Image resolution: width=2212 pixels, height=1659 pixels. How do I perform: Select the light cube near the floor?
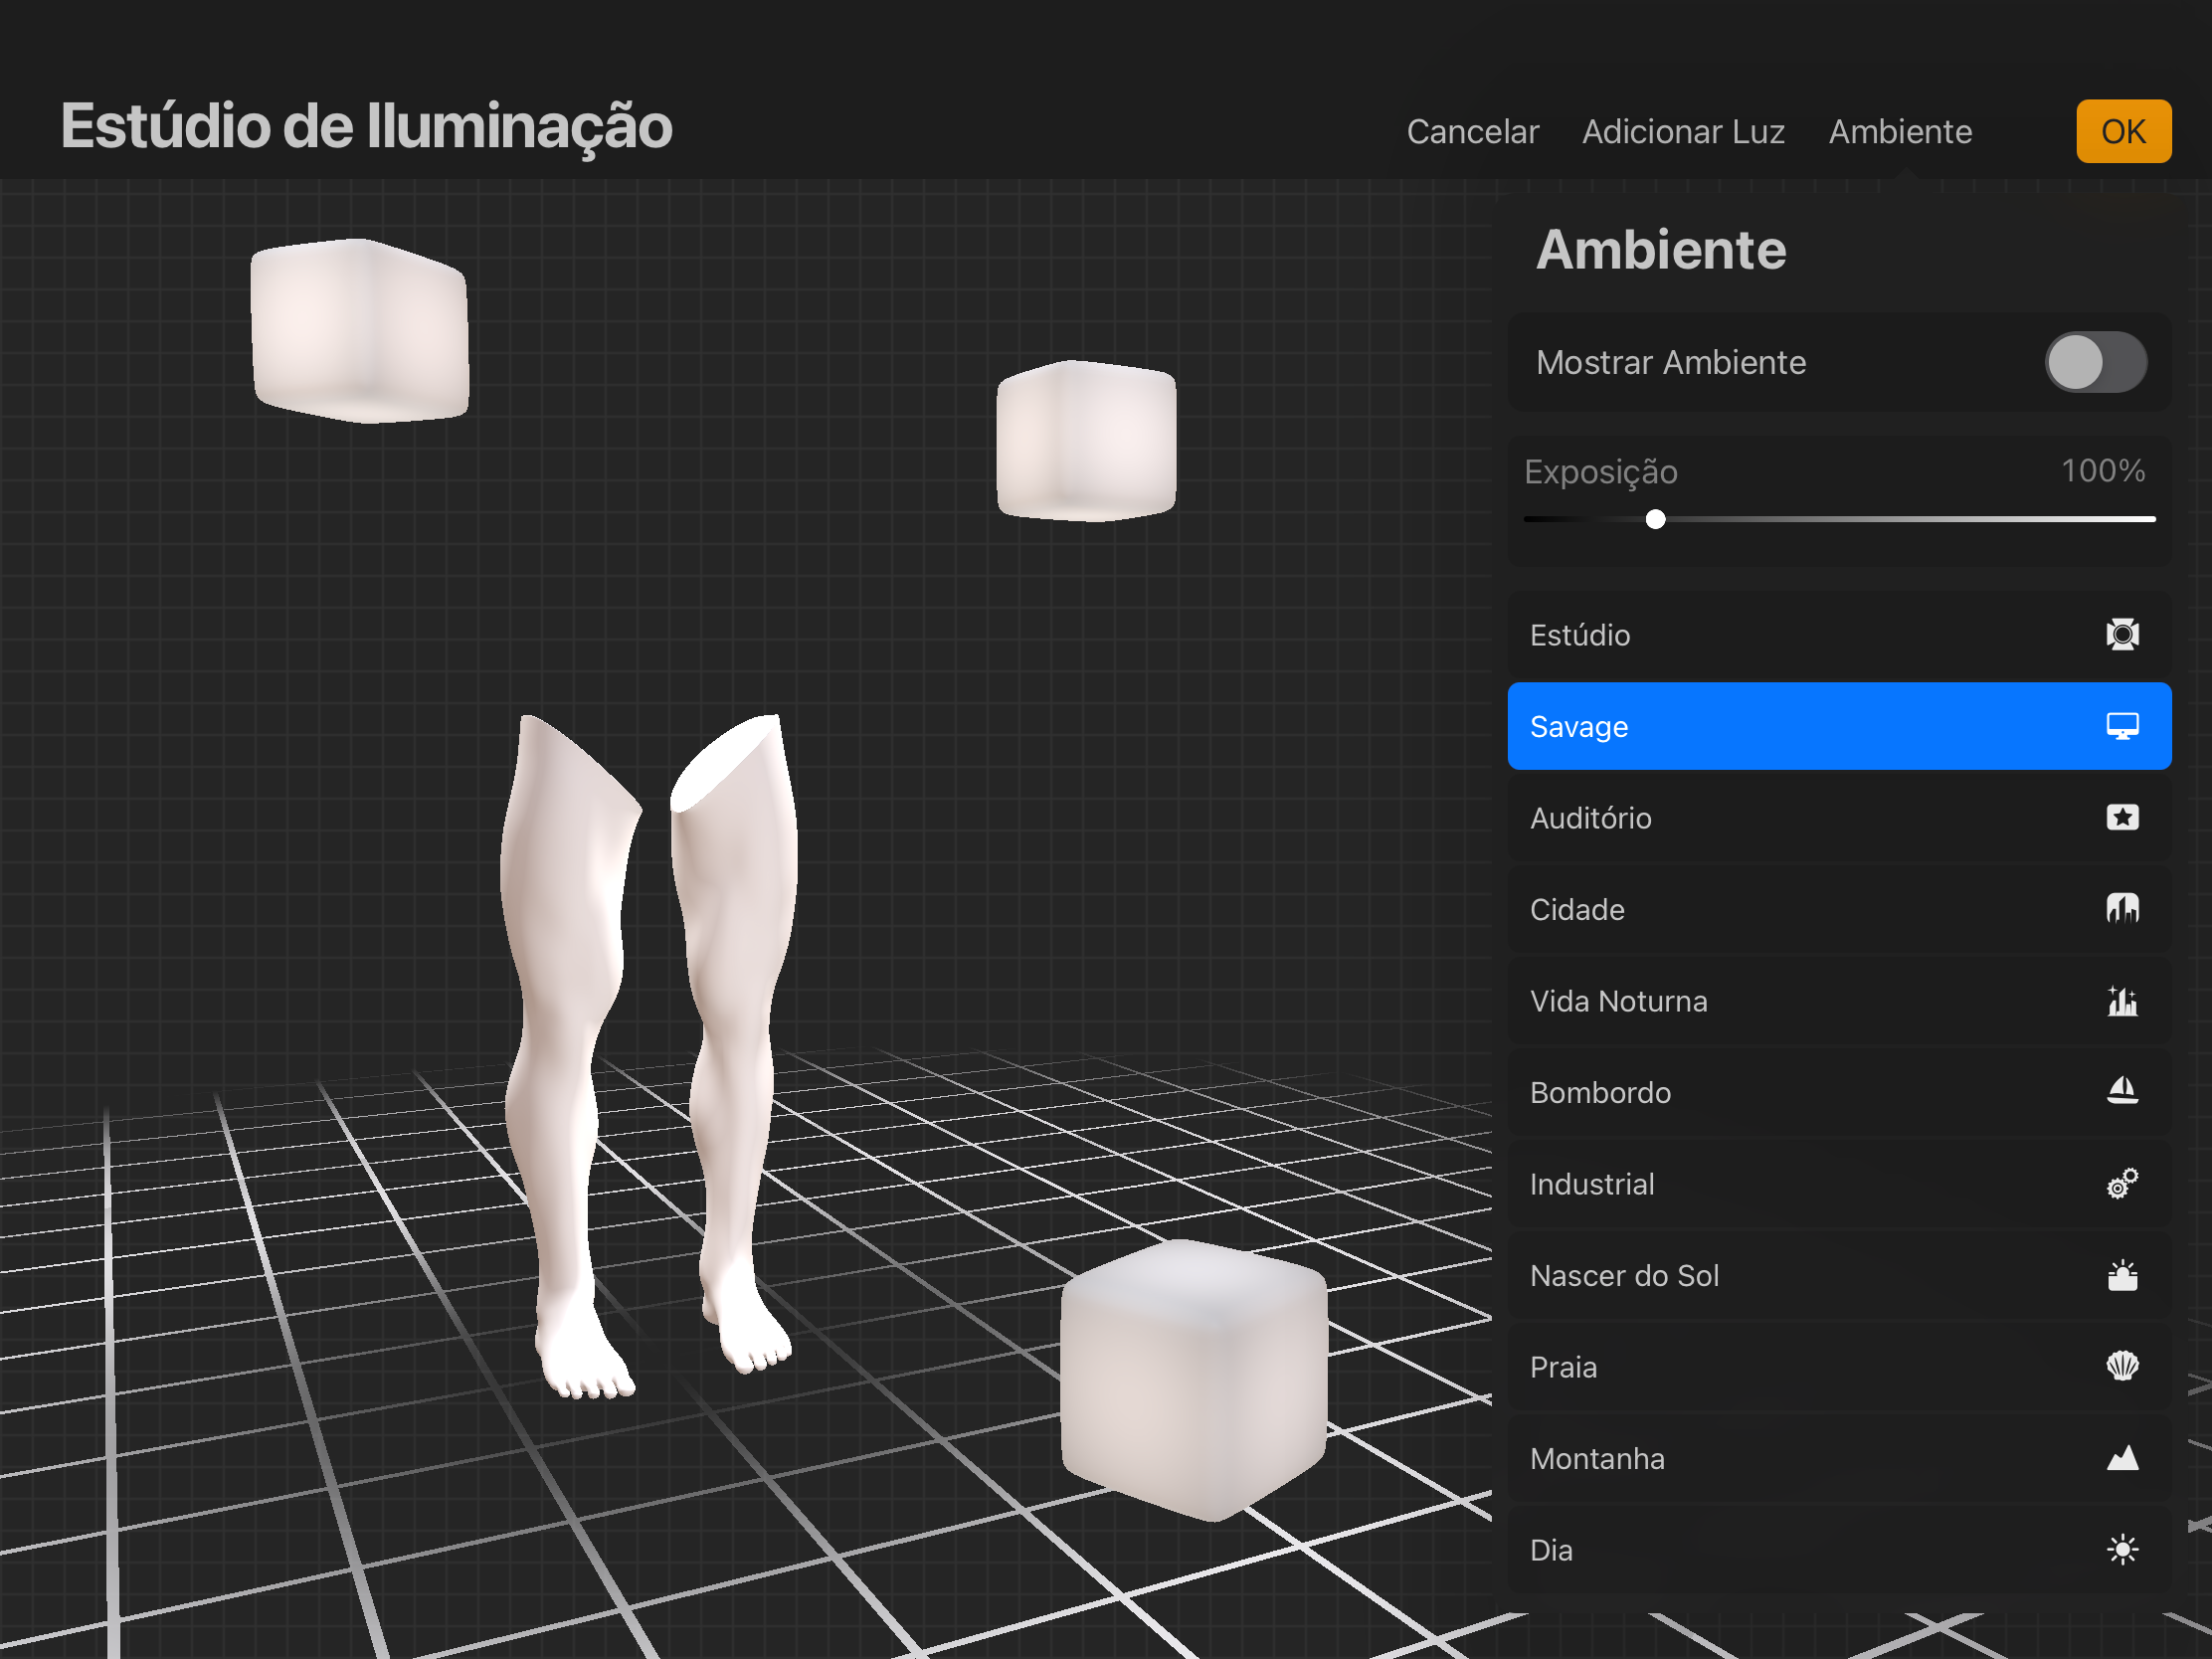(x=1193, y=1380)
